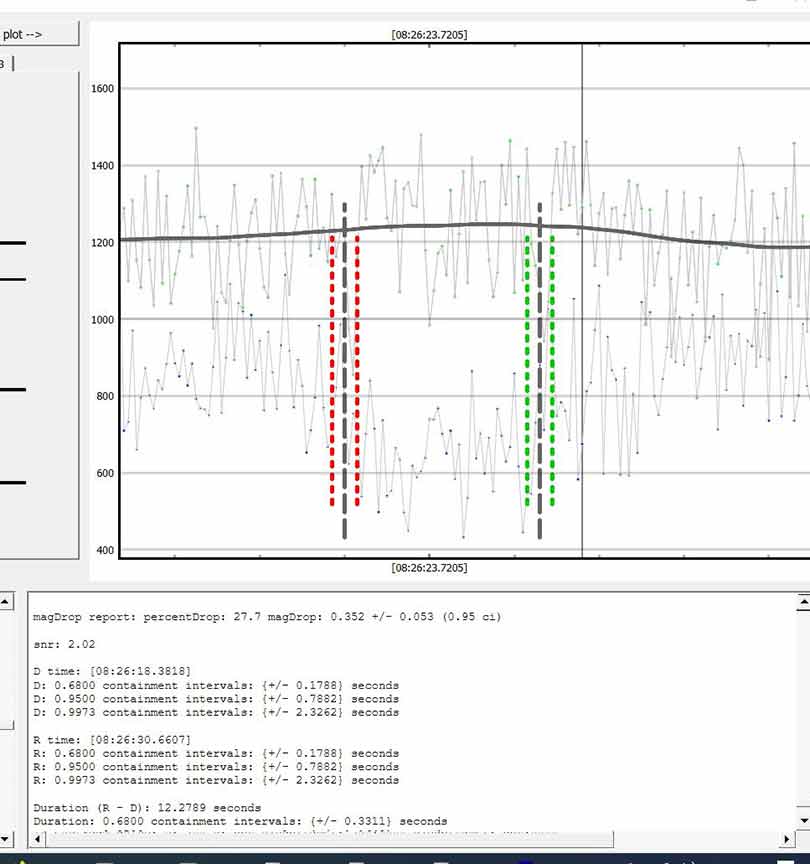The width and height of the screenshot is (810, 864).
Task: Click the "R: 0.9973 containment intervals" line
Action: [216, 780]
